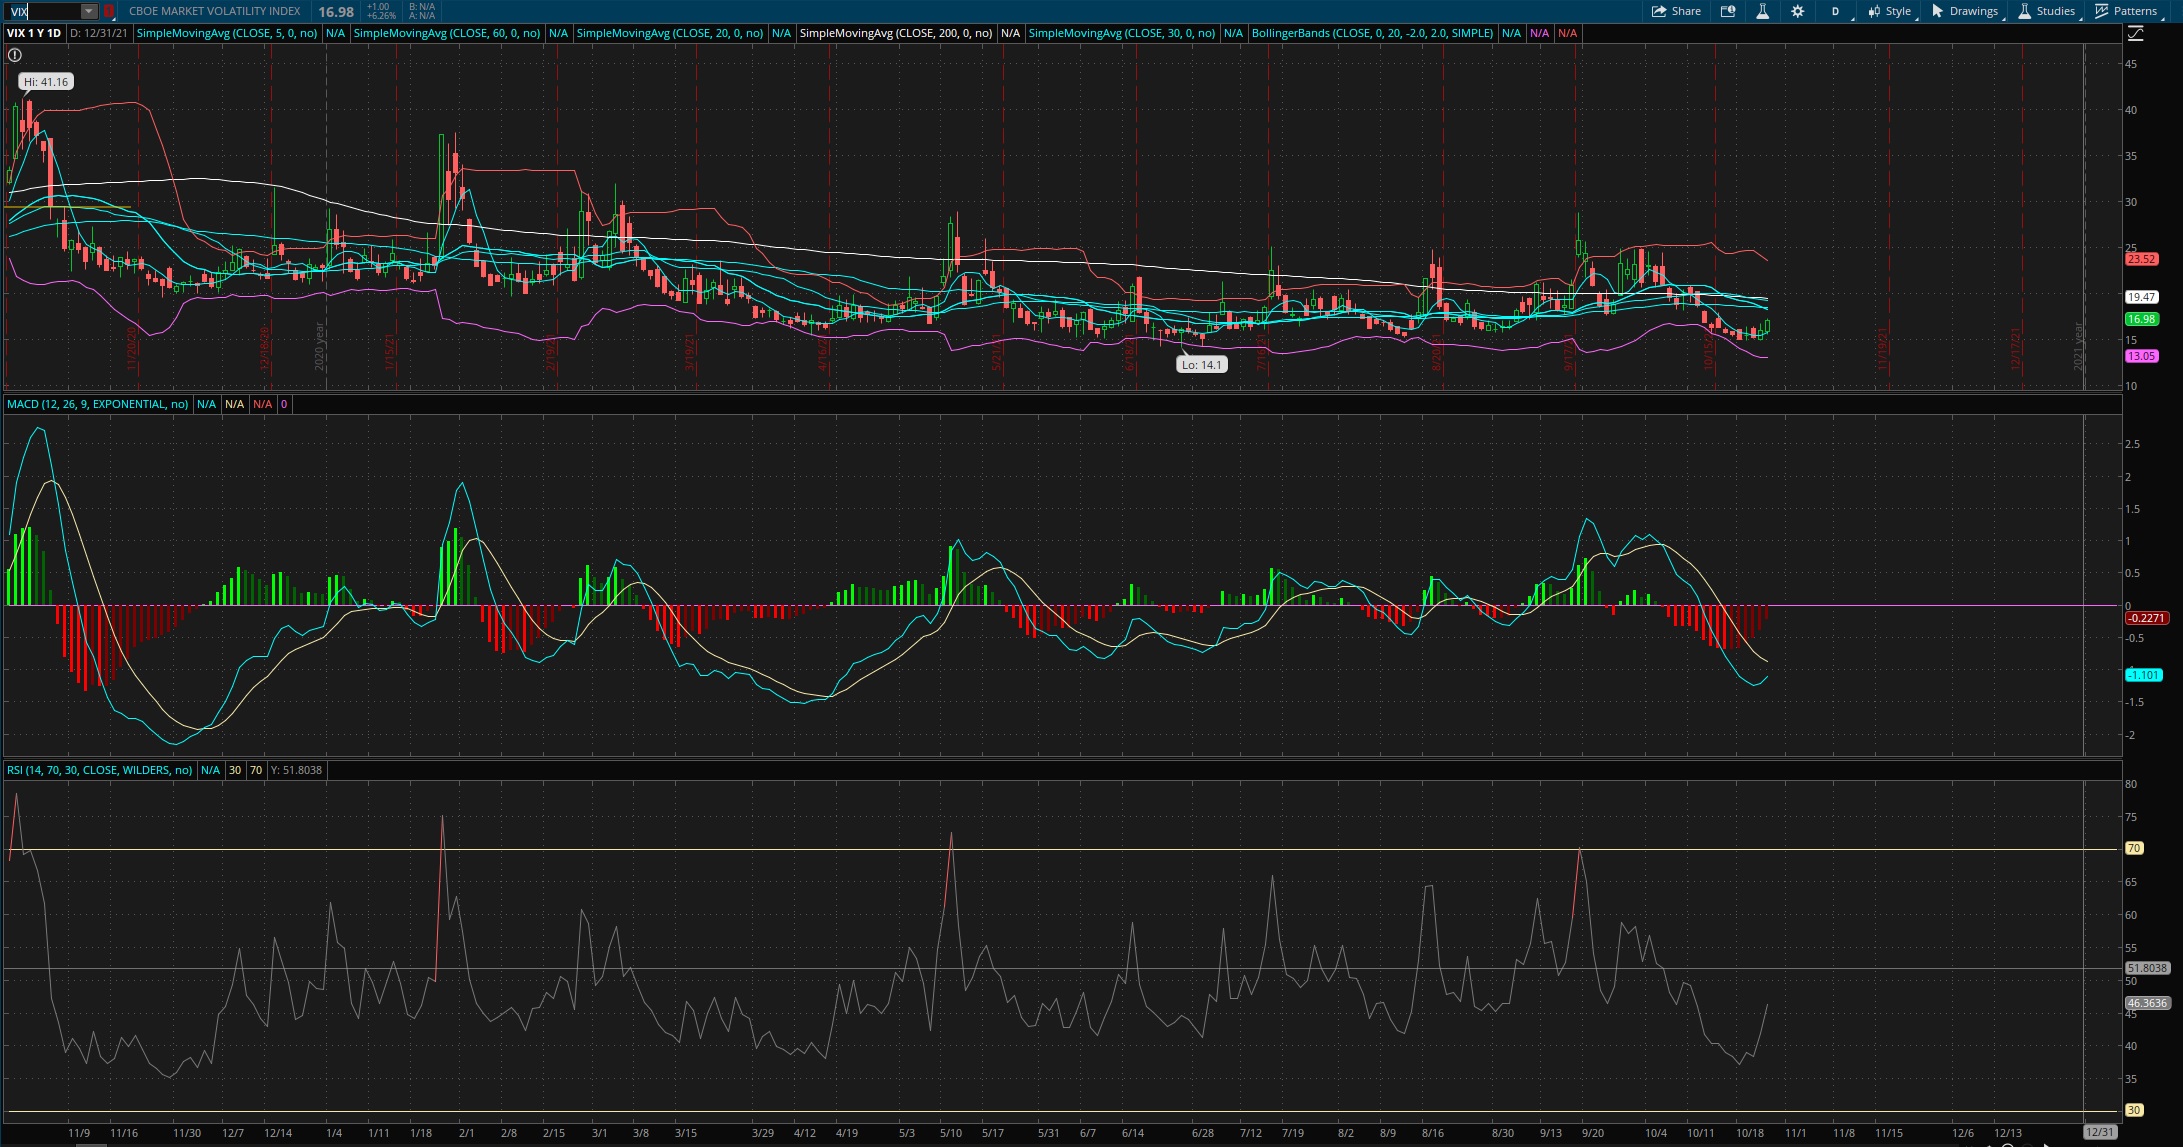Select SimpleMovingAvg (CLOSE, 20, 0, no) study label
Image resolution: width=2183 pixels, height=1147 pixels.
click(670, 33)
